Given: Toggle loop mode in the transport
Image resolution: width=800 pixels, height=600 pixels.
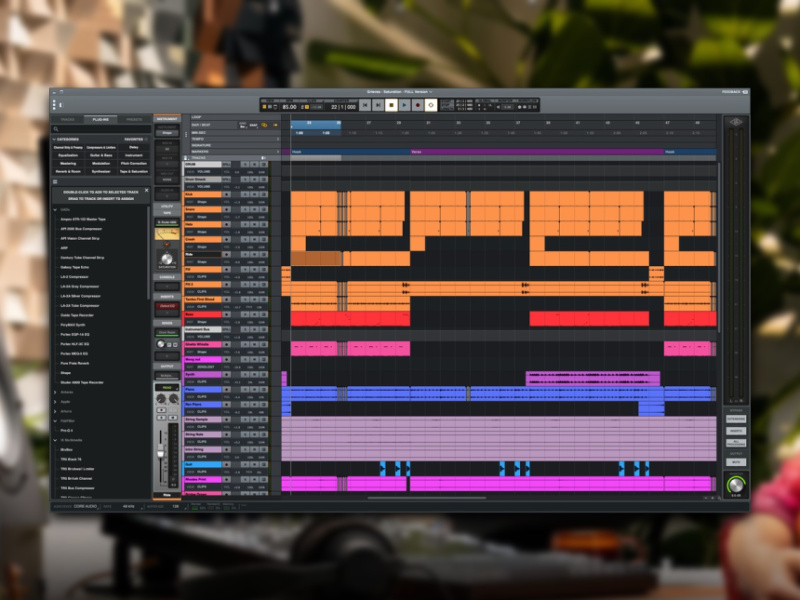Looking at the screenshot, I should click(x=431, y=105).
